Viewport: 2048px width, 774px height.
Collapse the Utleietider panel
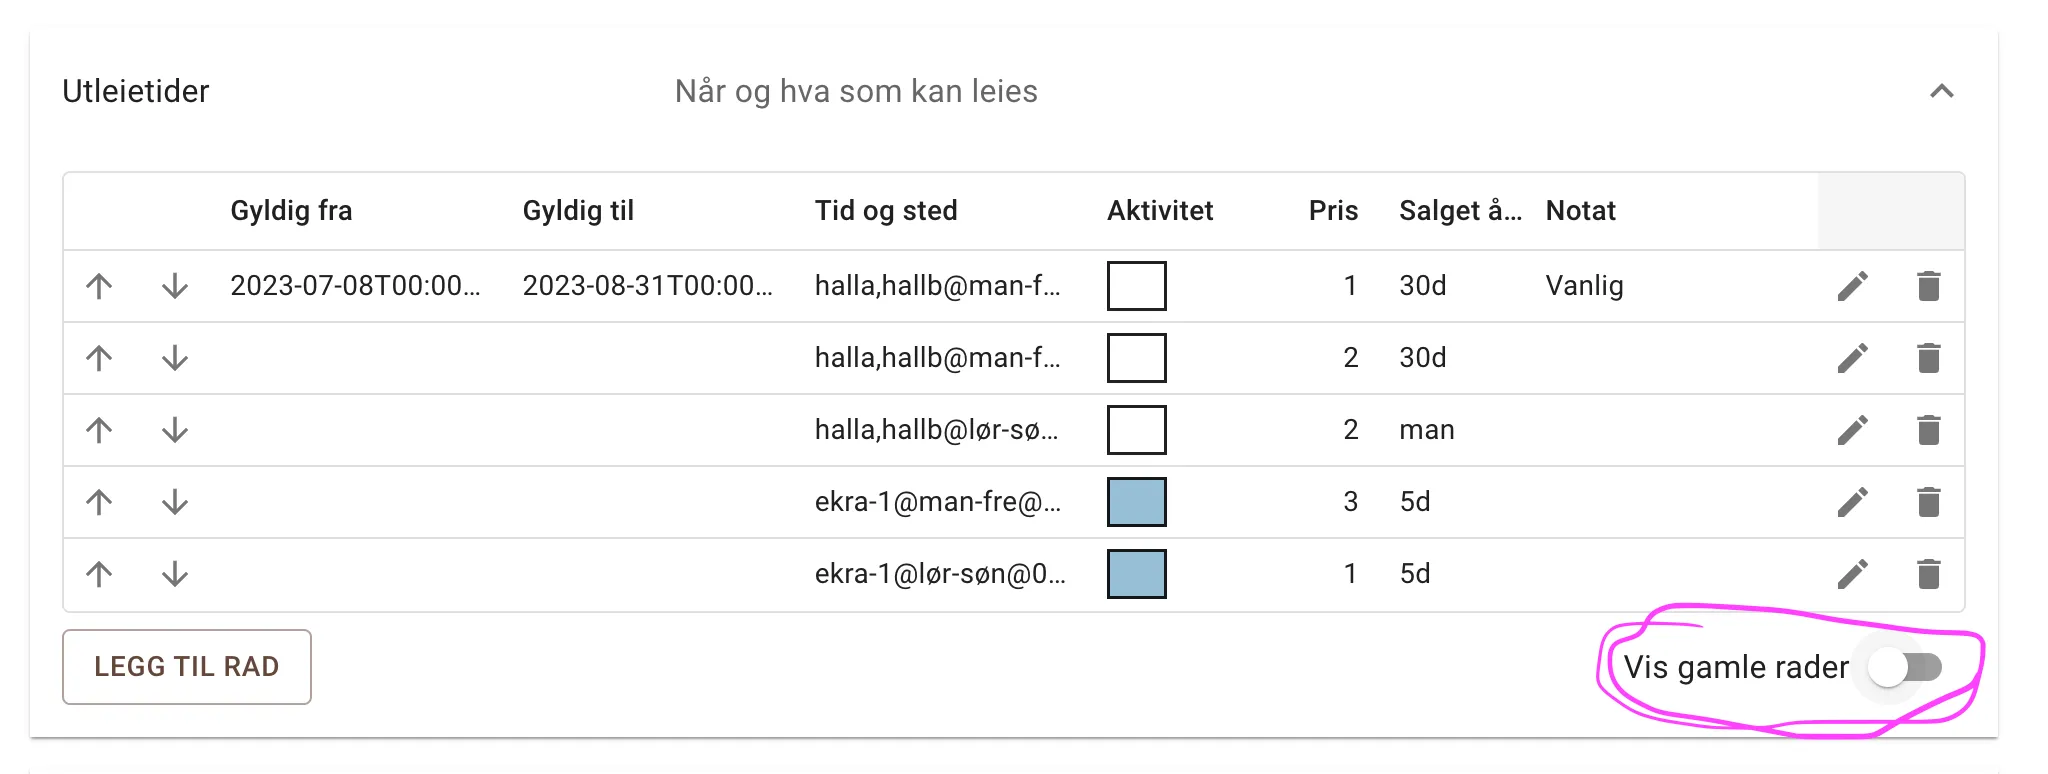1941,91
